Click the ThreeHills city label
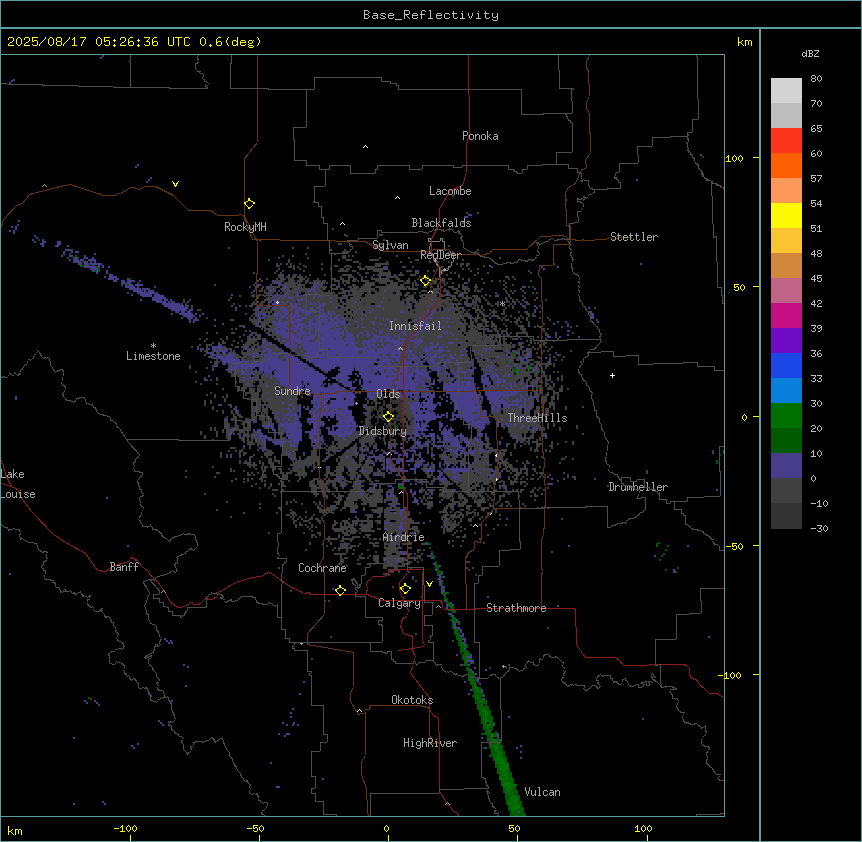The height and width of the screenshot is (842, 862). pyautogui.click(x=537, y=418)
